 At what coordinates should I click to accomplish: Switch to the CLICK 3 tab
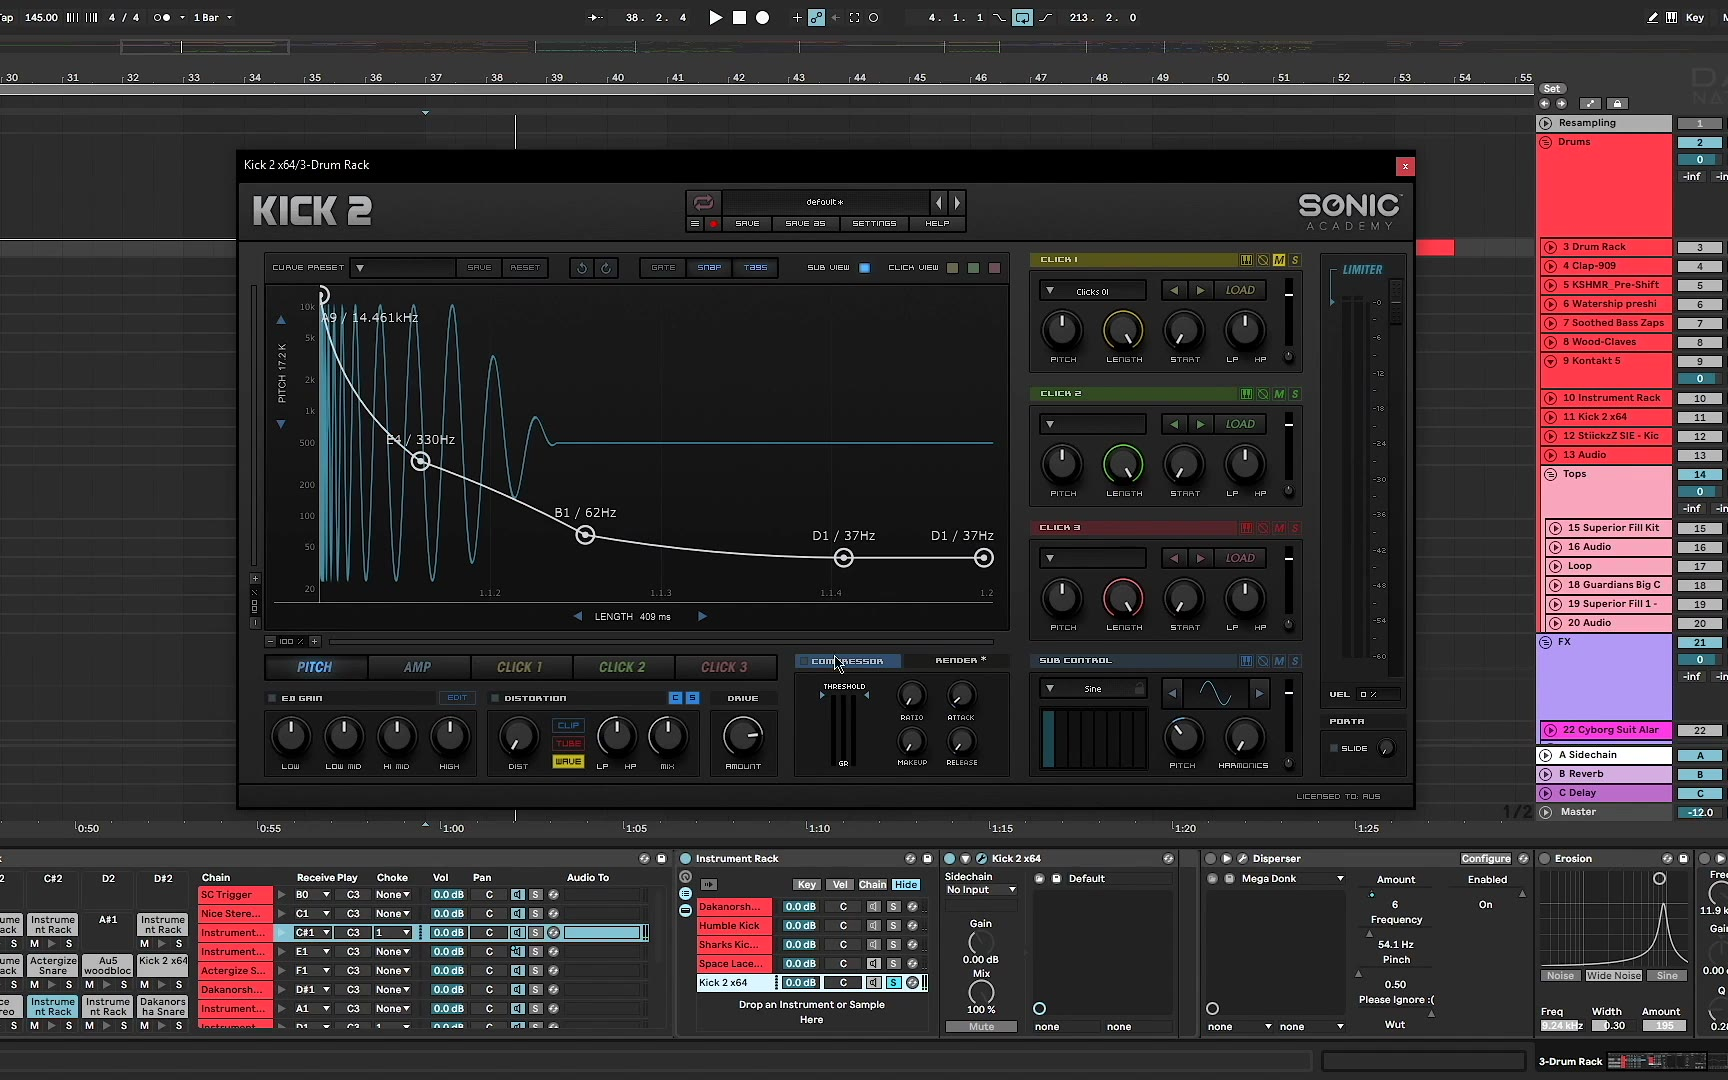click(x=724, y=668)
